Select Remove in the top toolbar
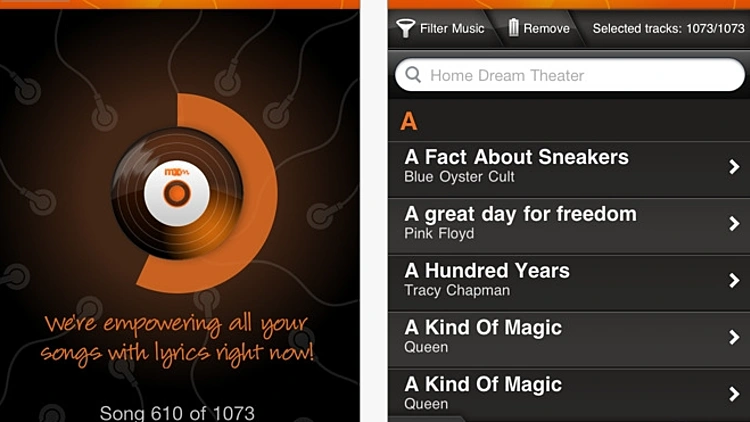This screenshot has height=422, width=750. point(539,28)
